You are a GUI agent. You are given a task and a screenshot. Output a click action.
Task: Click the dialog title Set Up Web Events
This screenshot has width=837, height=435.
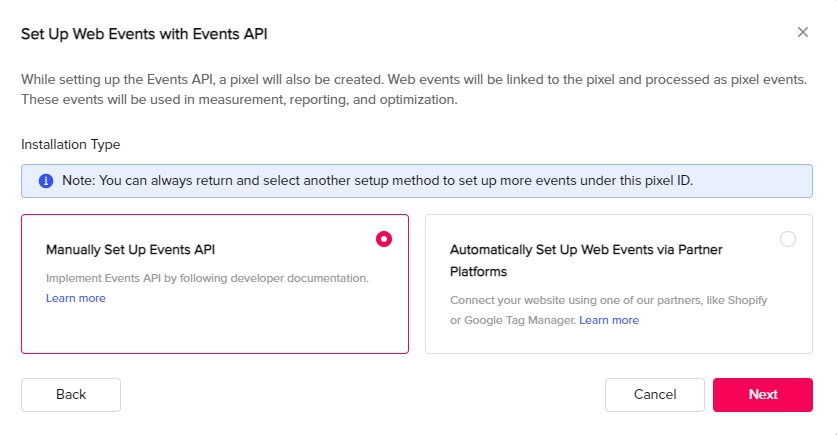(144, 34)
